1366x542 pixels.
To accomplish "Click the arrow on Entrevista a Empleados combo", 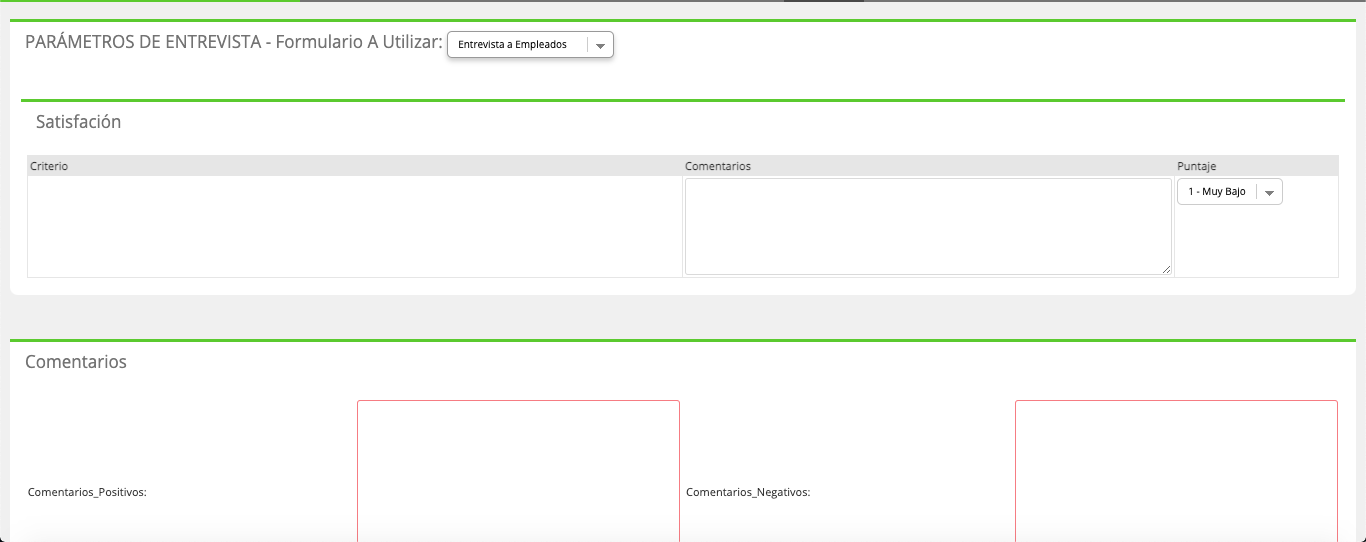I will tap(600, 45).
